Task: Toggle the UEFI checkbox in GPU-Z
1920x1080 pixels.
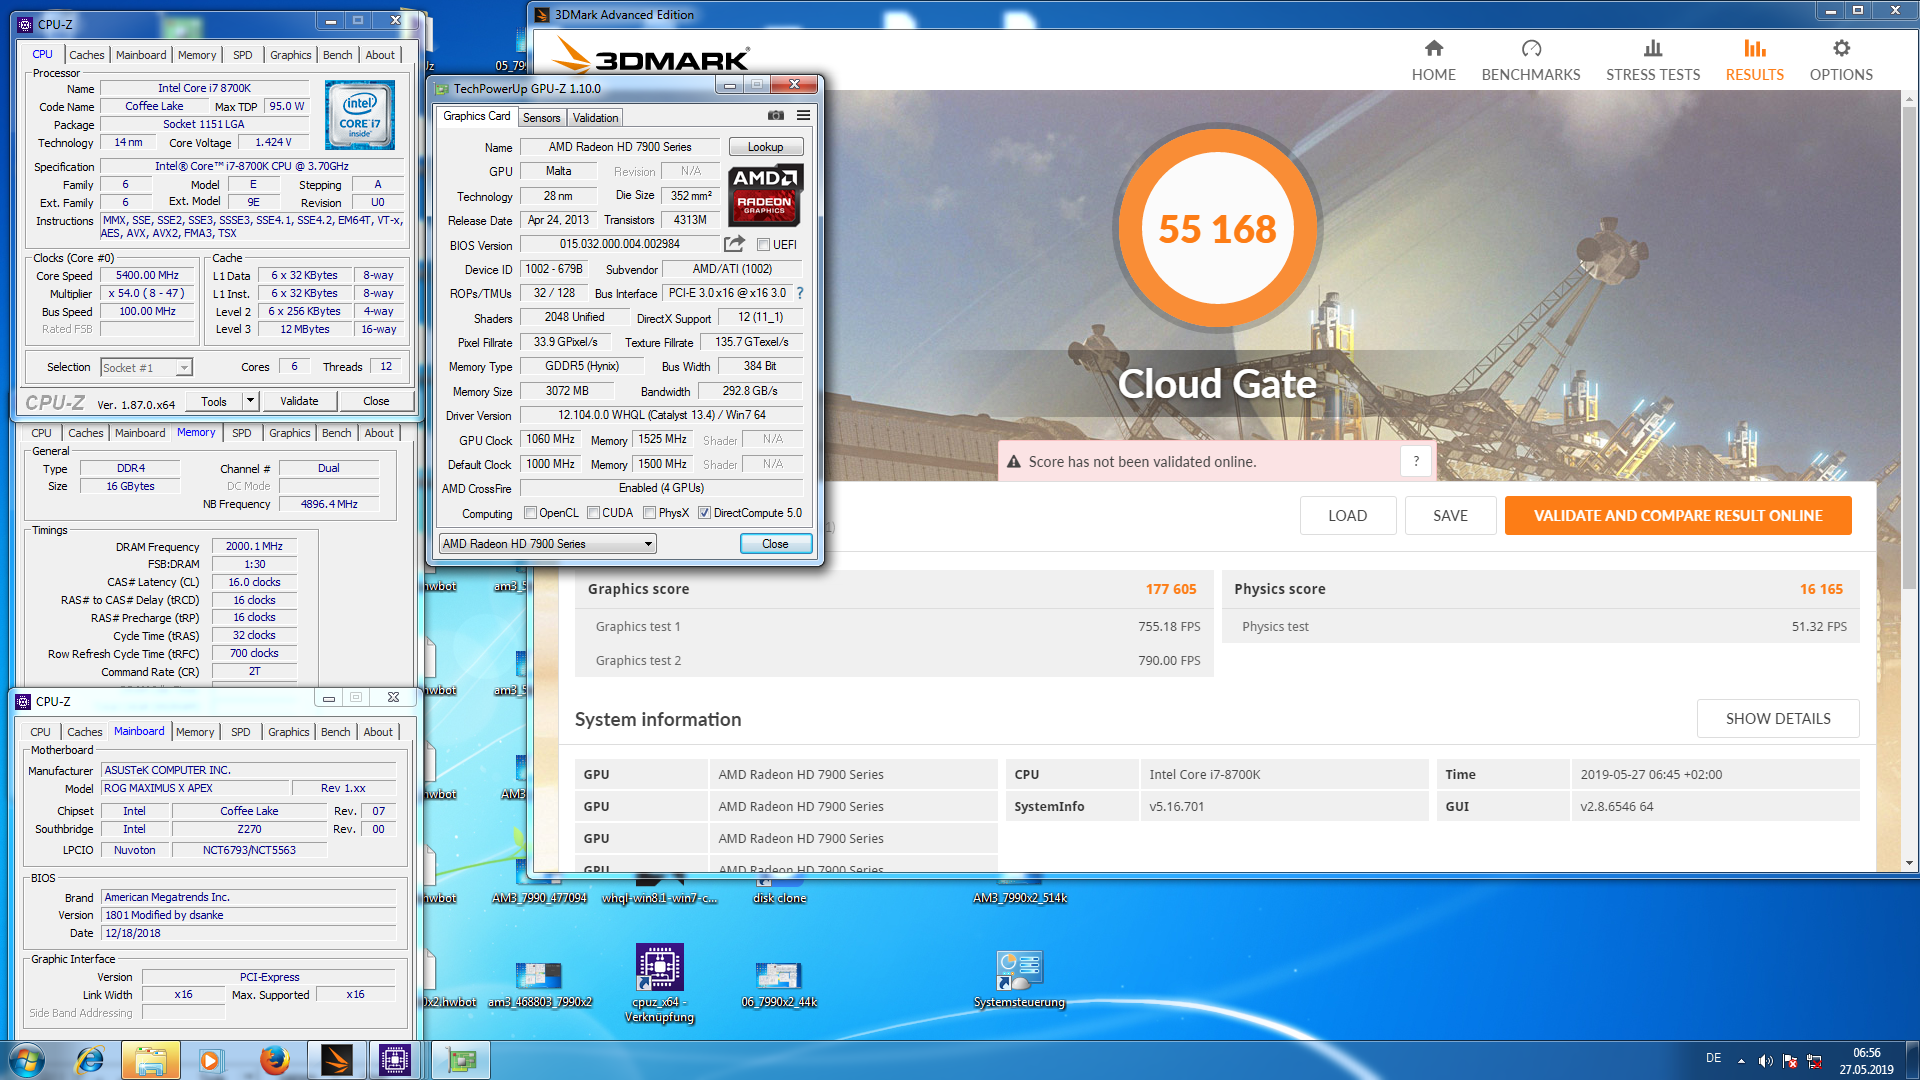Action: (x=763, y=244)
